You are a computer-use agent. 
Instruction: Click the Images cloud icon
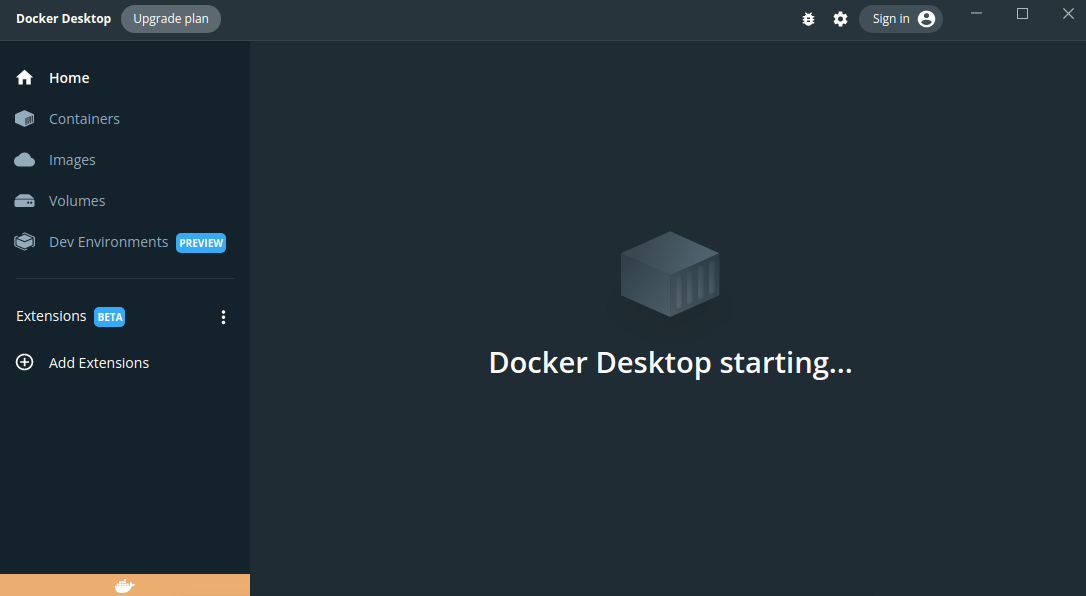24,160
